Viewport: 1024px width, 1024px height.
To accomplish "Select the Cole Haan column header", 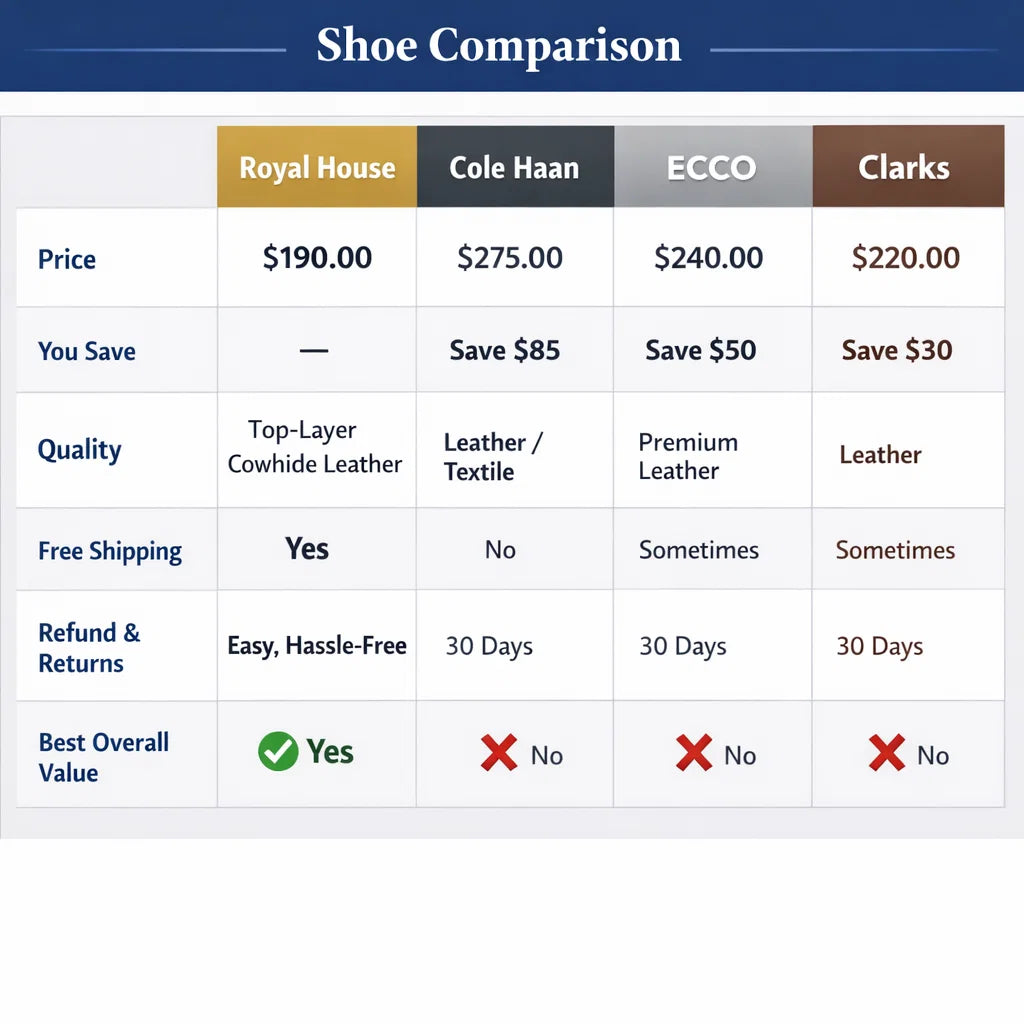I will pos(514,167).
